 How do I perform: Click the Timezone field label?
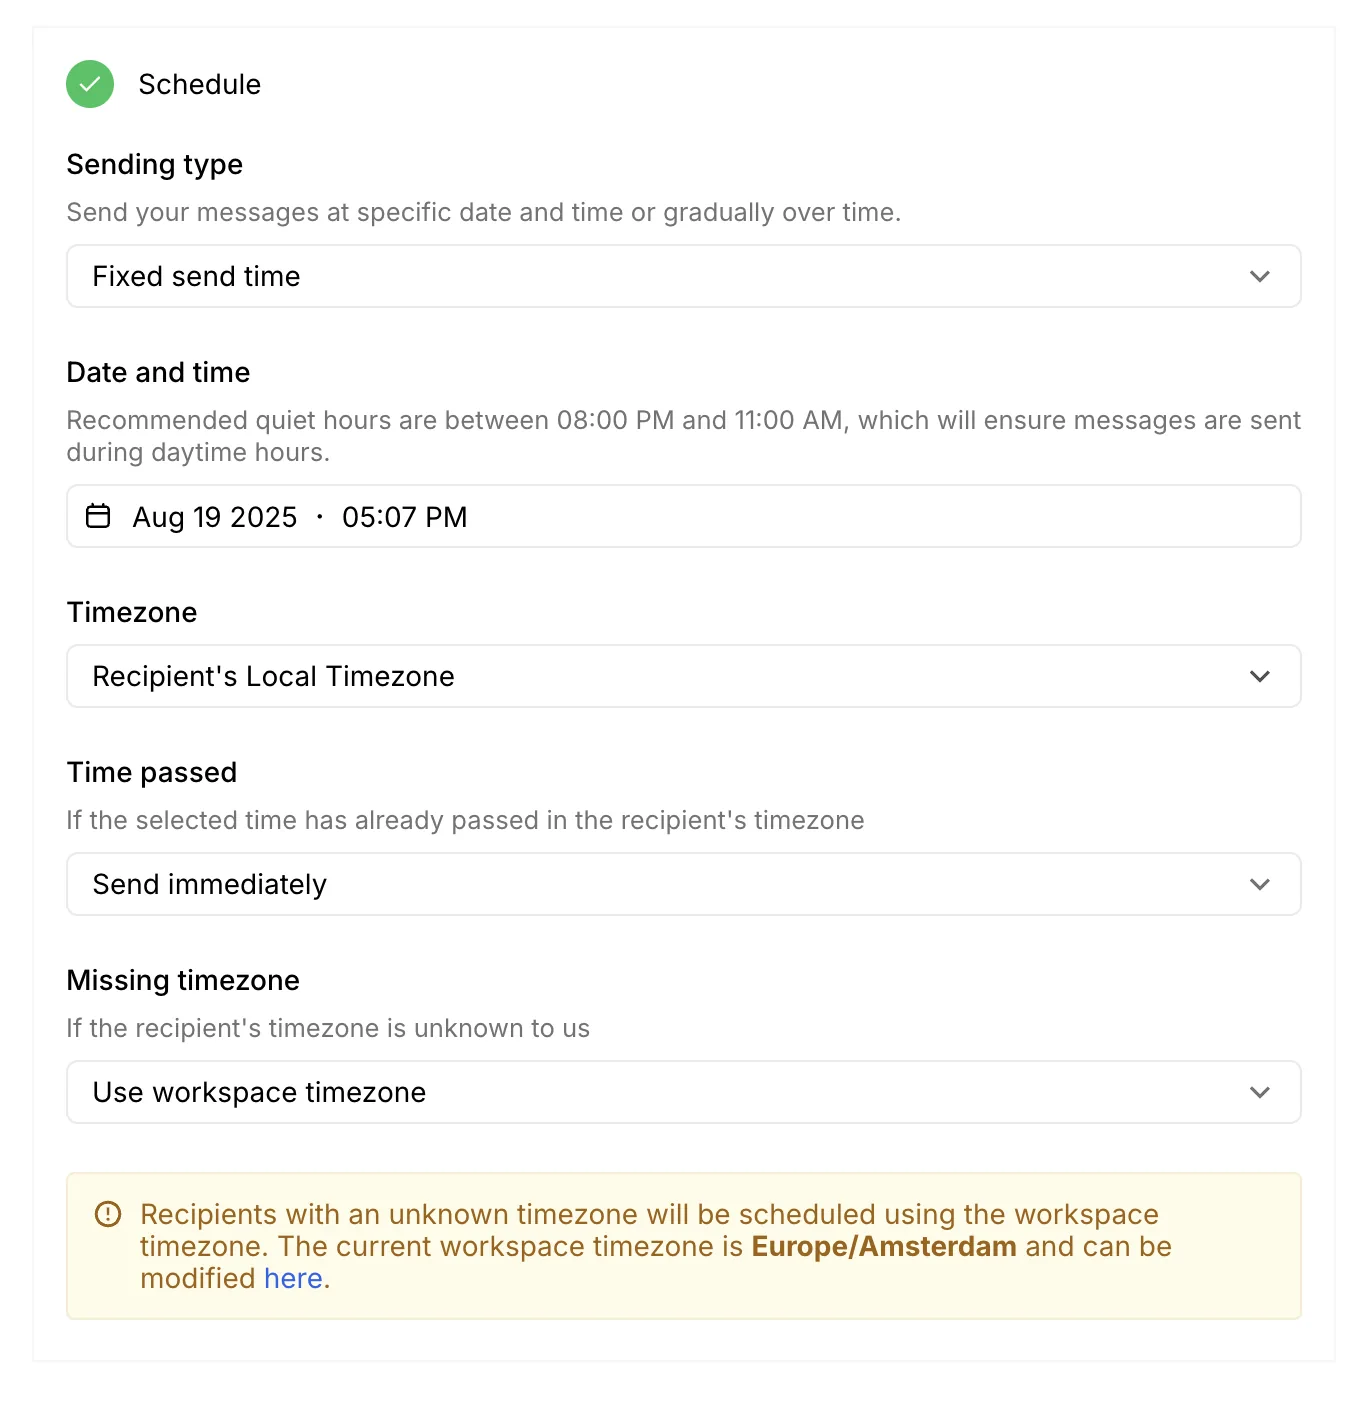[x=132, y=612]
